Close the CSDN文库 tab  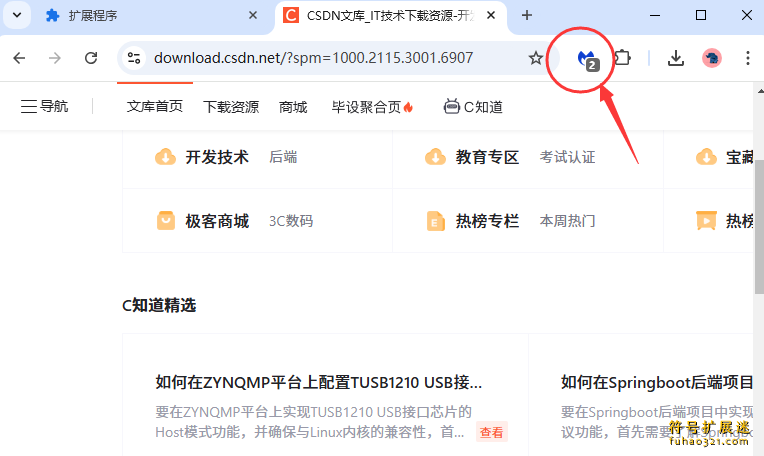tap(491, 16)
